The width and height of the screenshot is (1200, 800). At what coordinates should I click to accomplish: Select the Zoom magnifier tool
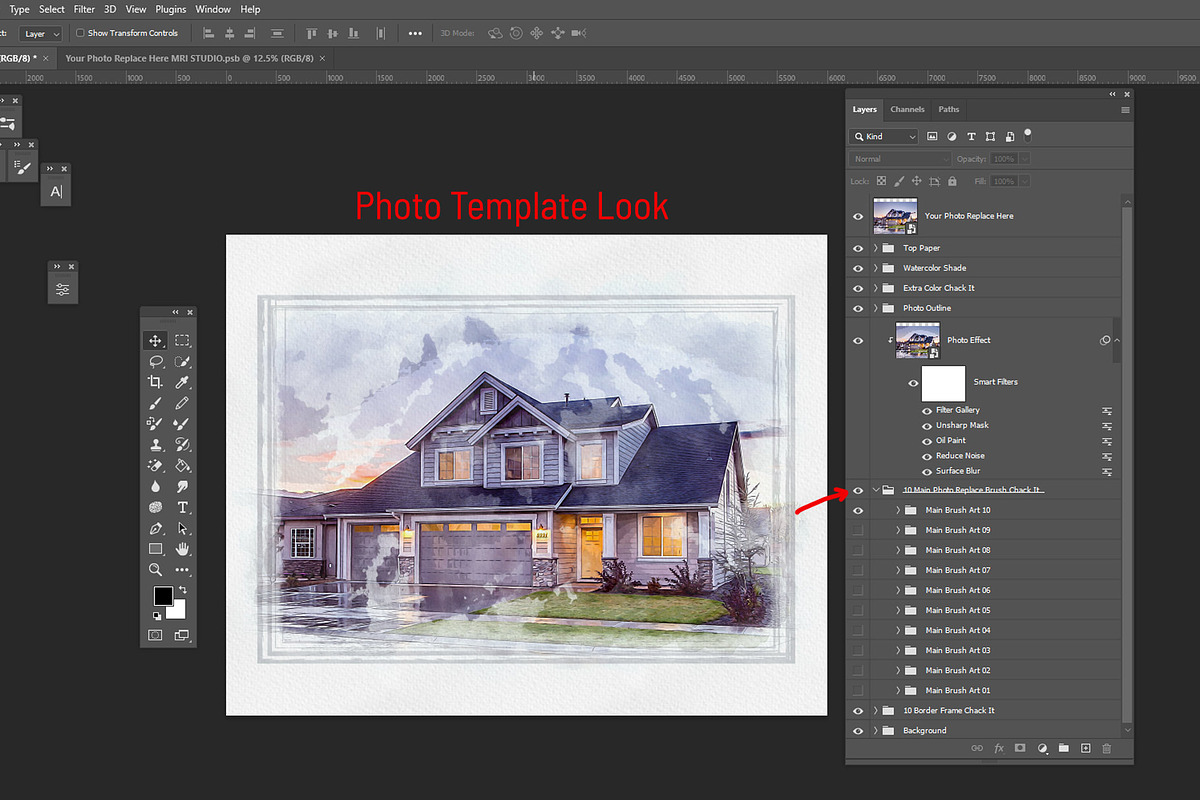click(155, 569)
